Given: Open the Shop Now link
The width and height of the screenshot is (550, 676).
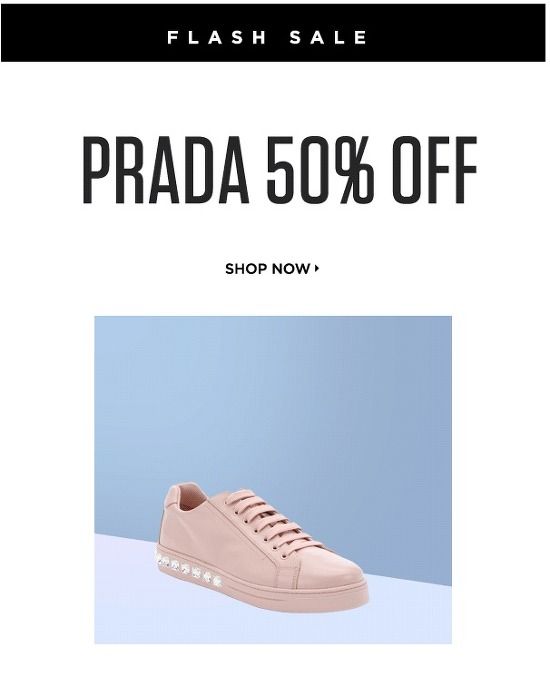Looking at the screenshot, I should (272, 269).
